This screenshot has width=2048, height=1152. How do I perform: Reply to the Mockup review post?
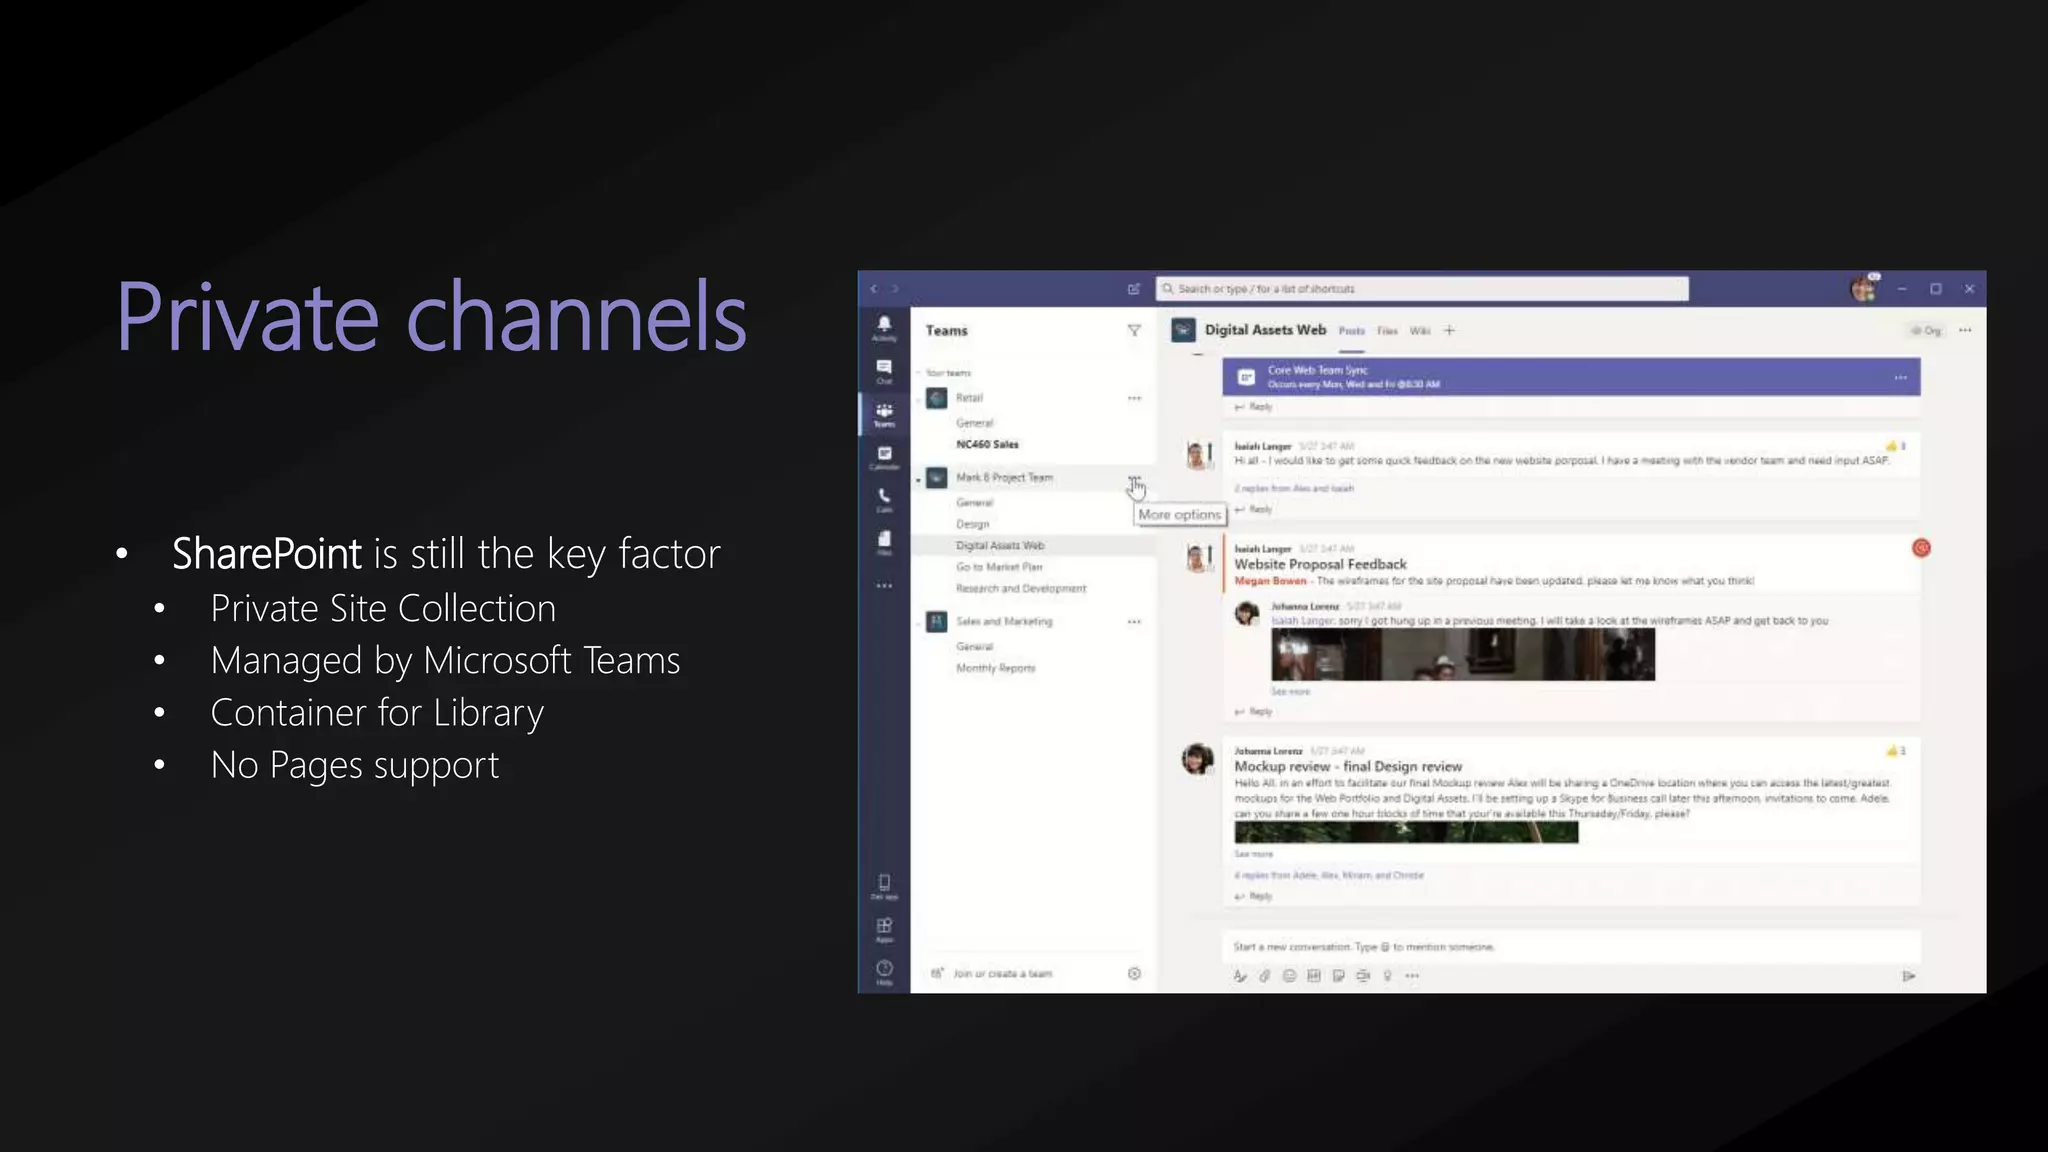[1253, 897]
